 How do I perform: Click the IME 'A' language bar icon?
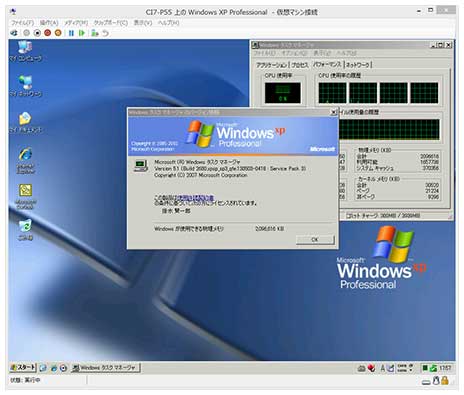click(x=383, y=368)
